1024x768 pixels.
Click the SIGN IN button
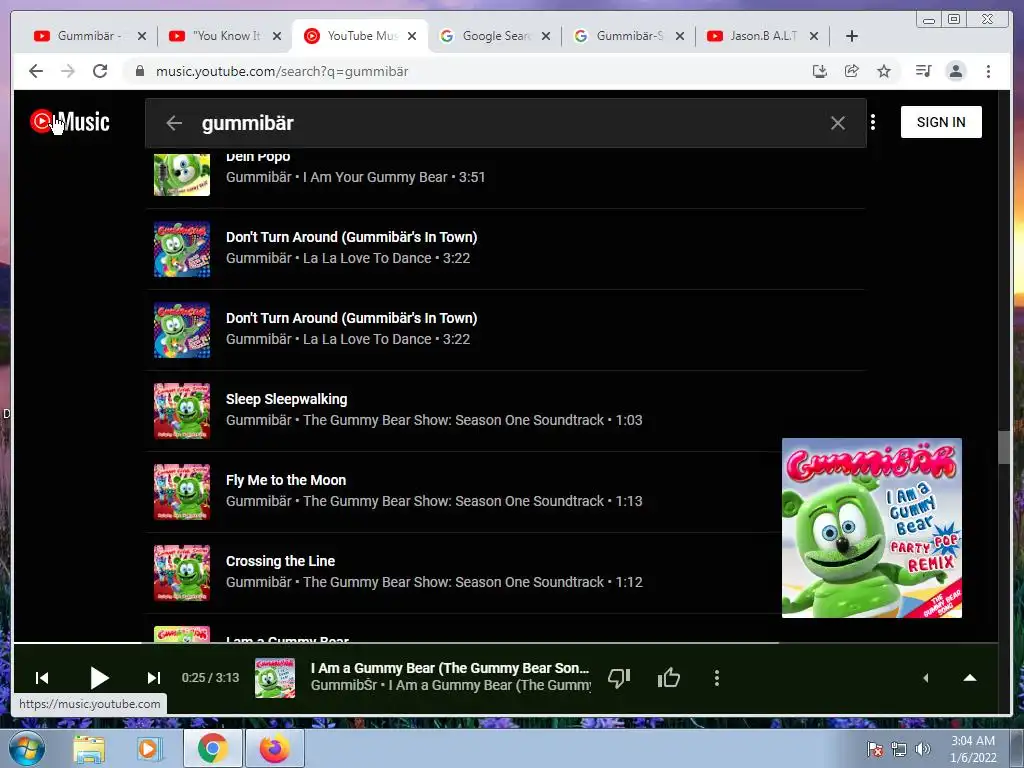pos(941,122)
